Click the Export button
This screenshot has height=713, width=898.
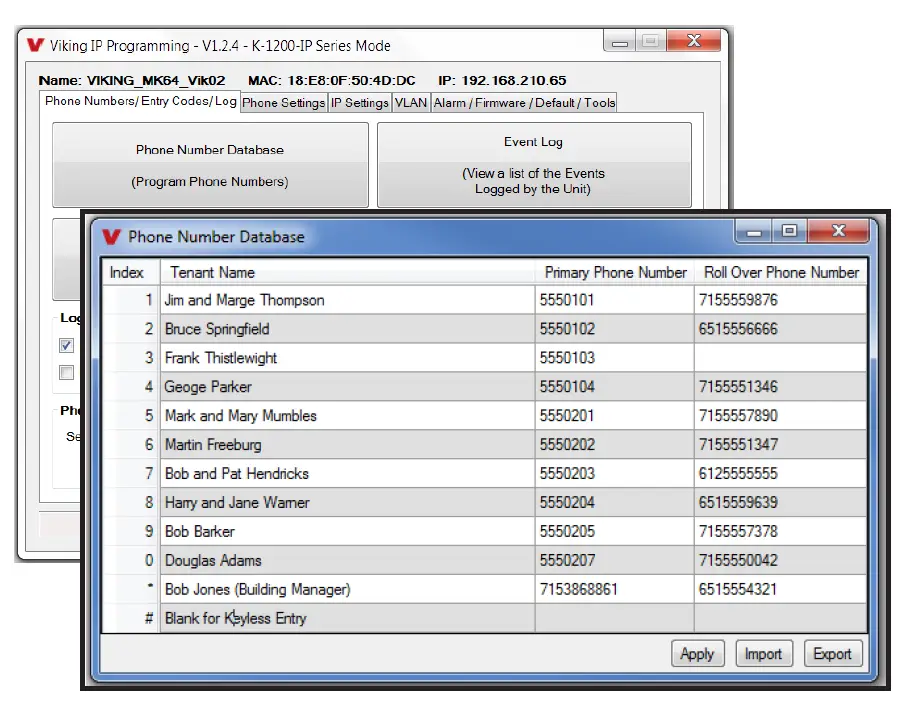(833, 653)
